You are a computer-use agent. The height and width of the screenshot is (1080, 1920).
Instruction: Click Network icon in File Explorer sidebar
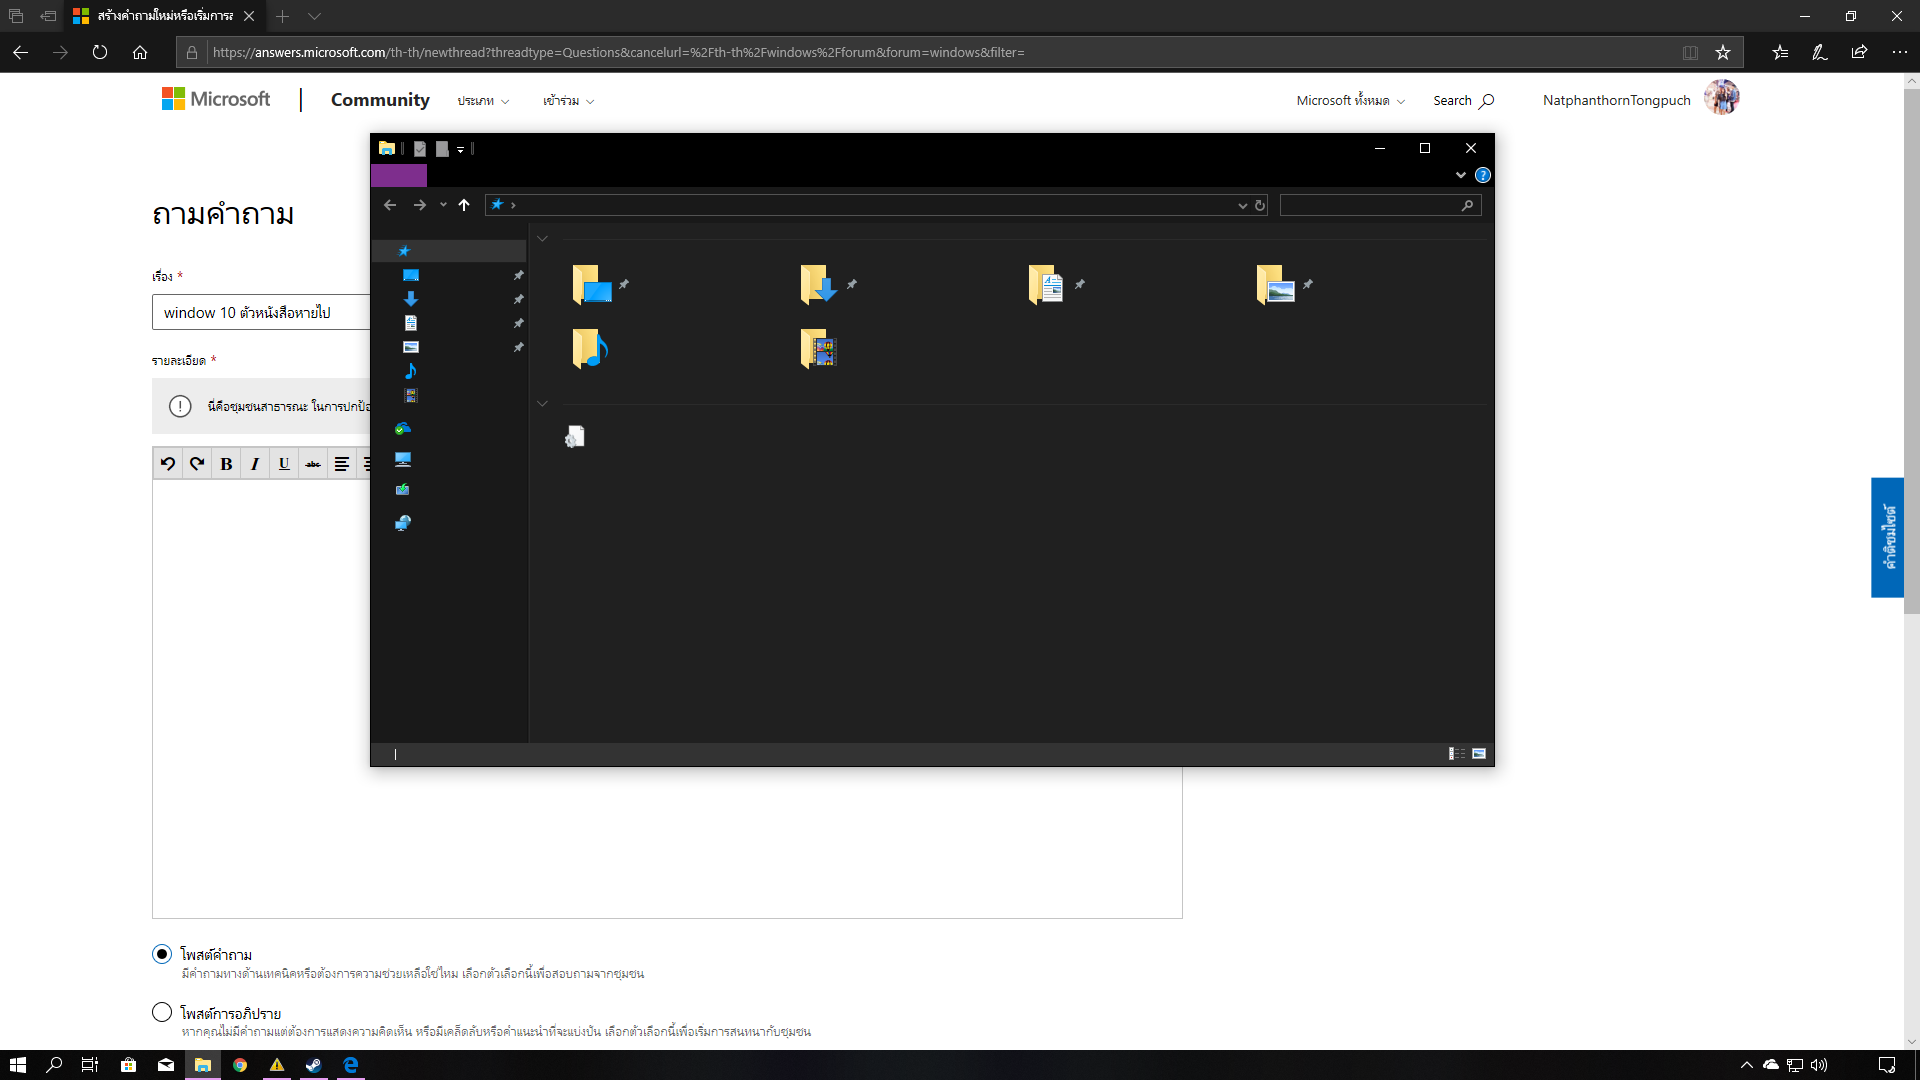click(402, 523)
